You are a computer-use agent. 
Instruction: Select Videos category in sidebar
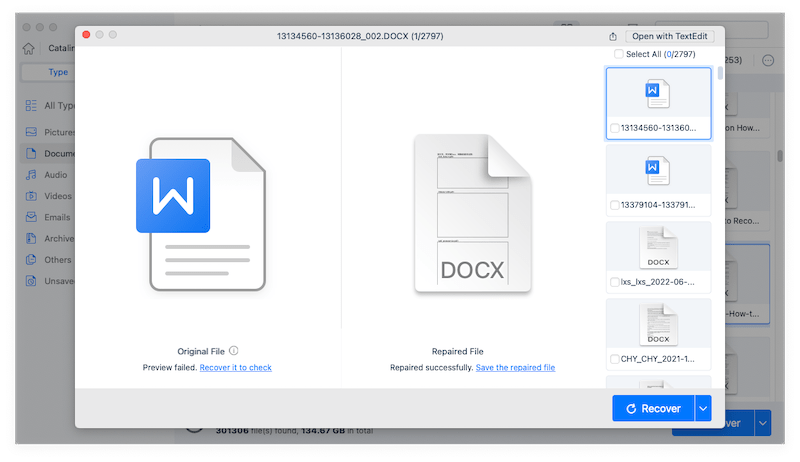[49, 196]
